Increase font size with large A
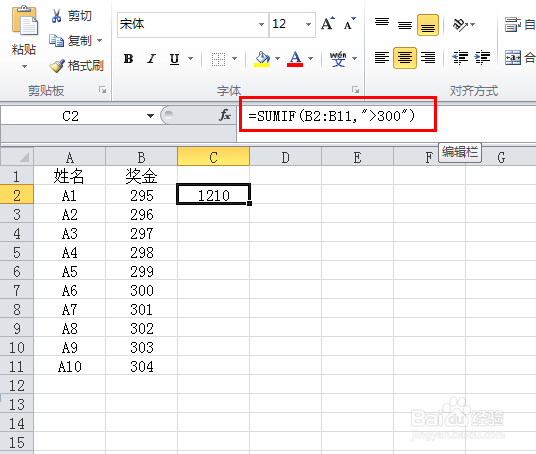This screenshot has width=536, height=454. (x=328, y=24)
